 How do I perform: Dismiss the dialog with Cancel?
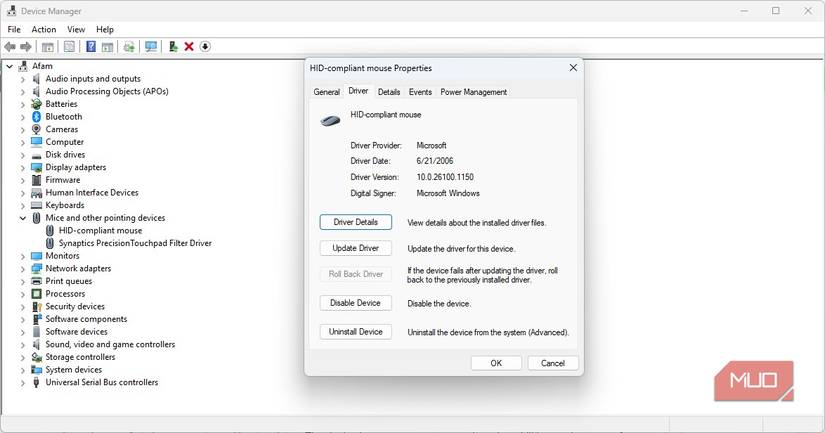(552, 363)
